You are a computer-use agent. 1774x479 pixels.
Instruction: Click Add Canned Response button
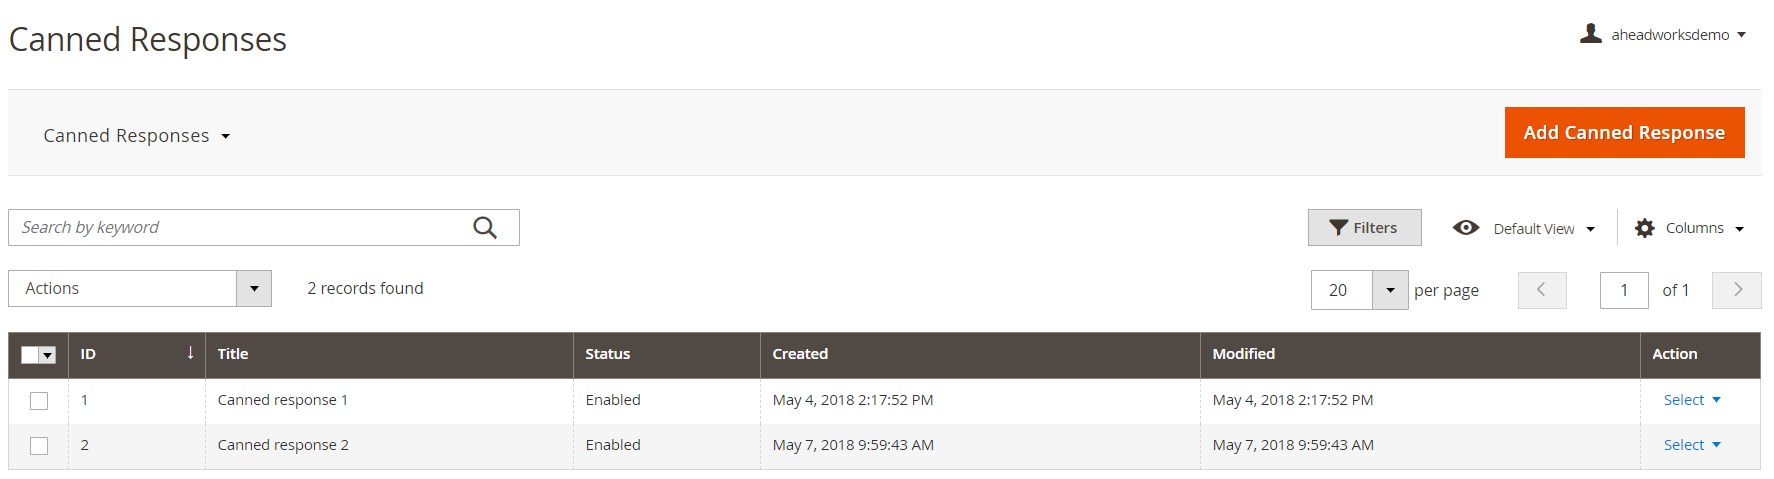[x=1624, y=132]
